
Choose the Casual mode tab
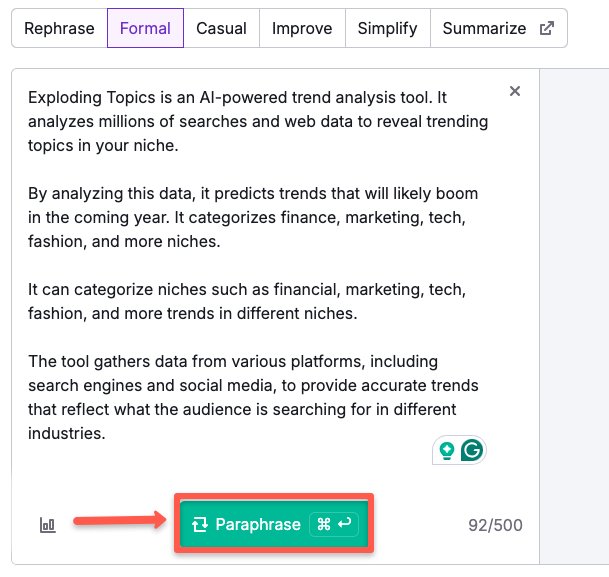[x=222, y=28]
